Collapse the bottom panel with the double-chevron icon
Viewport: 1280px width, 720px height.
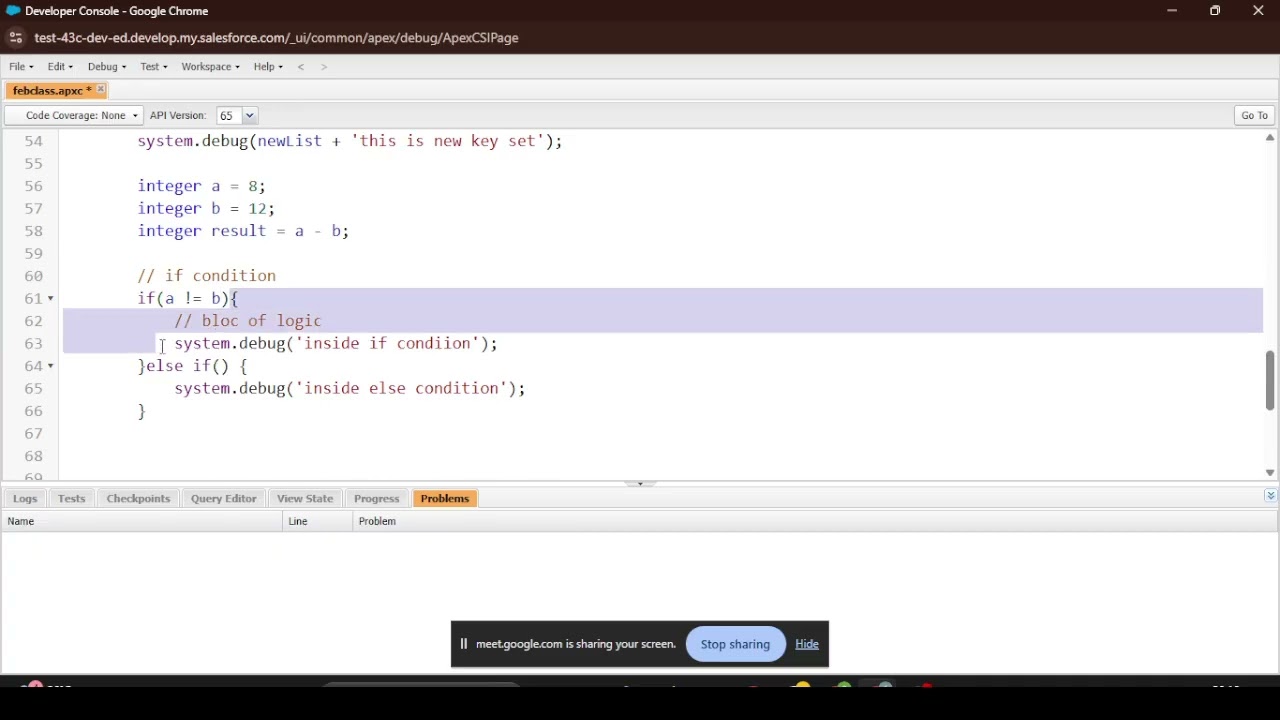click(x=1270, y=496)
